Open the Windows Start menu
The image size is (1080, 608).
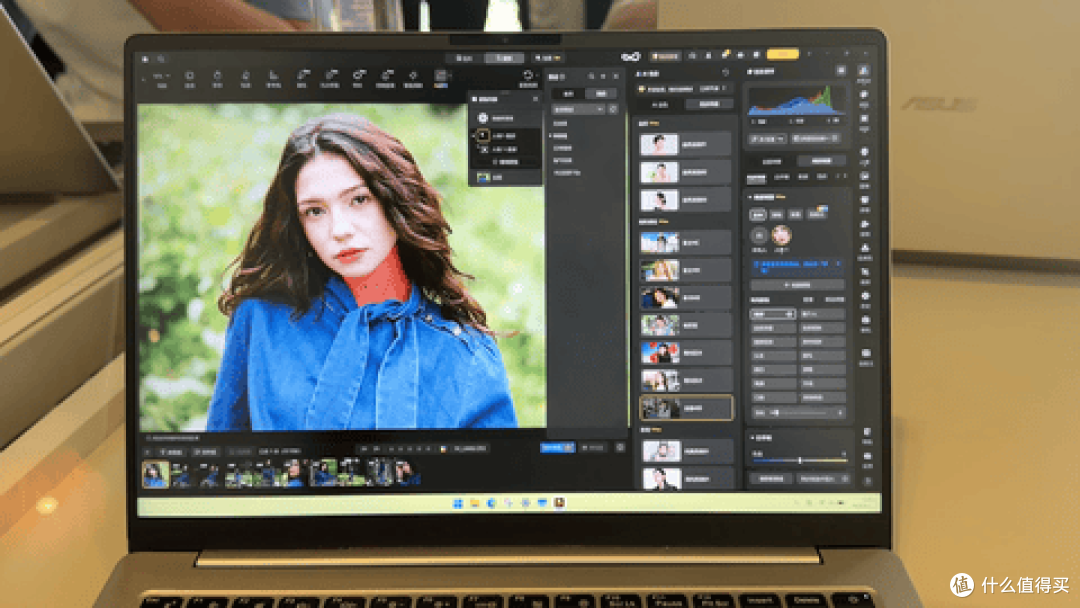(x=457, y=503)
